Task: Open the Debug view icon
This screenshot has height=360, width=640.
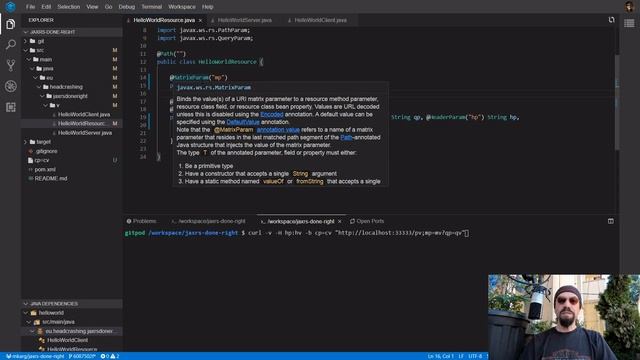Action: [x=11, y=86]
